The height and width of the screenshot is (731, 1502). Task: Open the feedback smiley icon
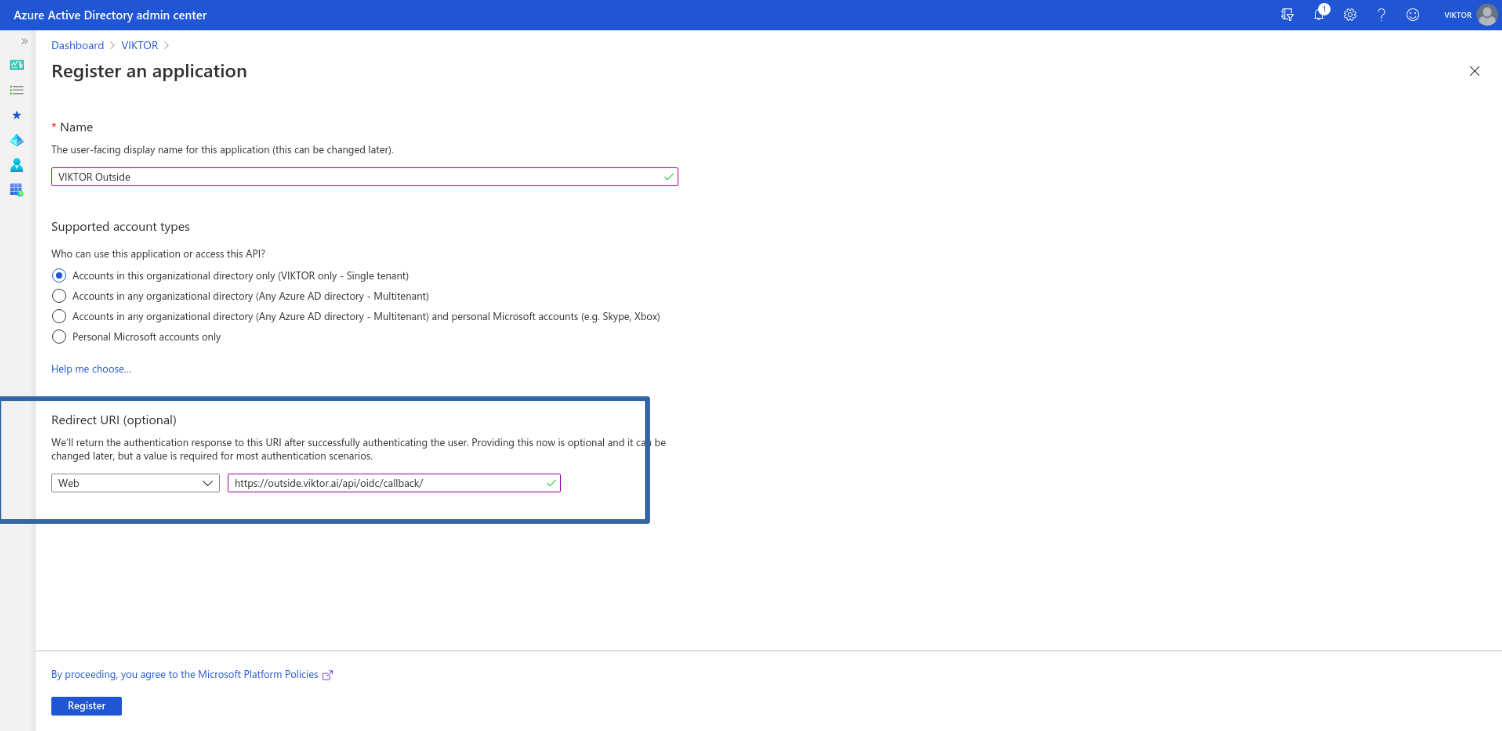coord(1412,15)
